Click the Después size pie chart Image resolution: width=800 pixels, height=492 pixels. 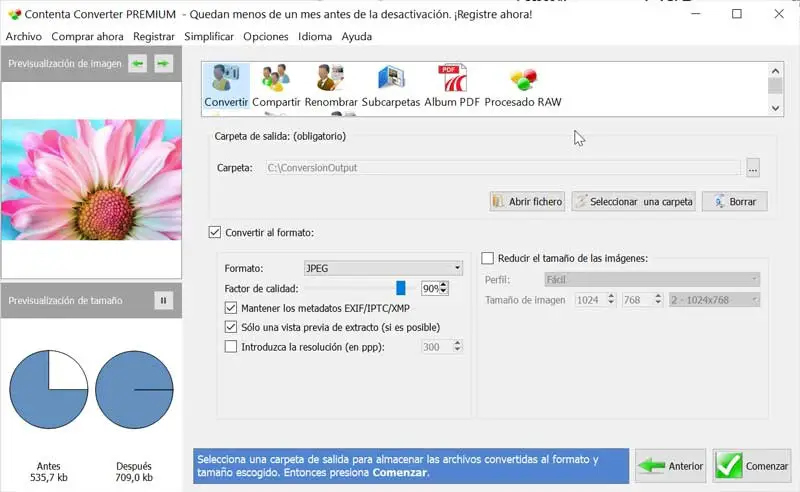coord(134,389)
